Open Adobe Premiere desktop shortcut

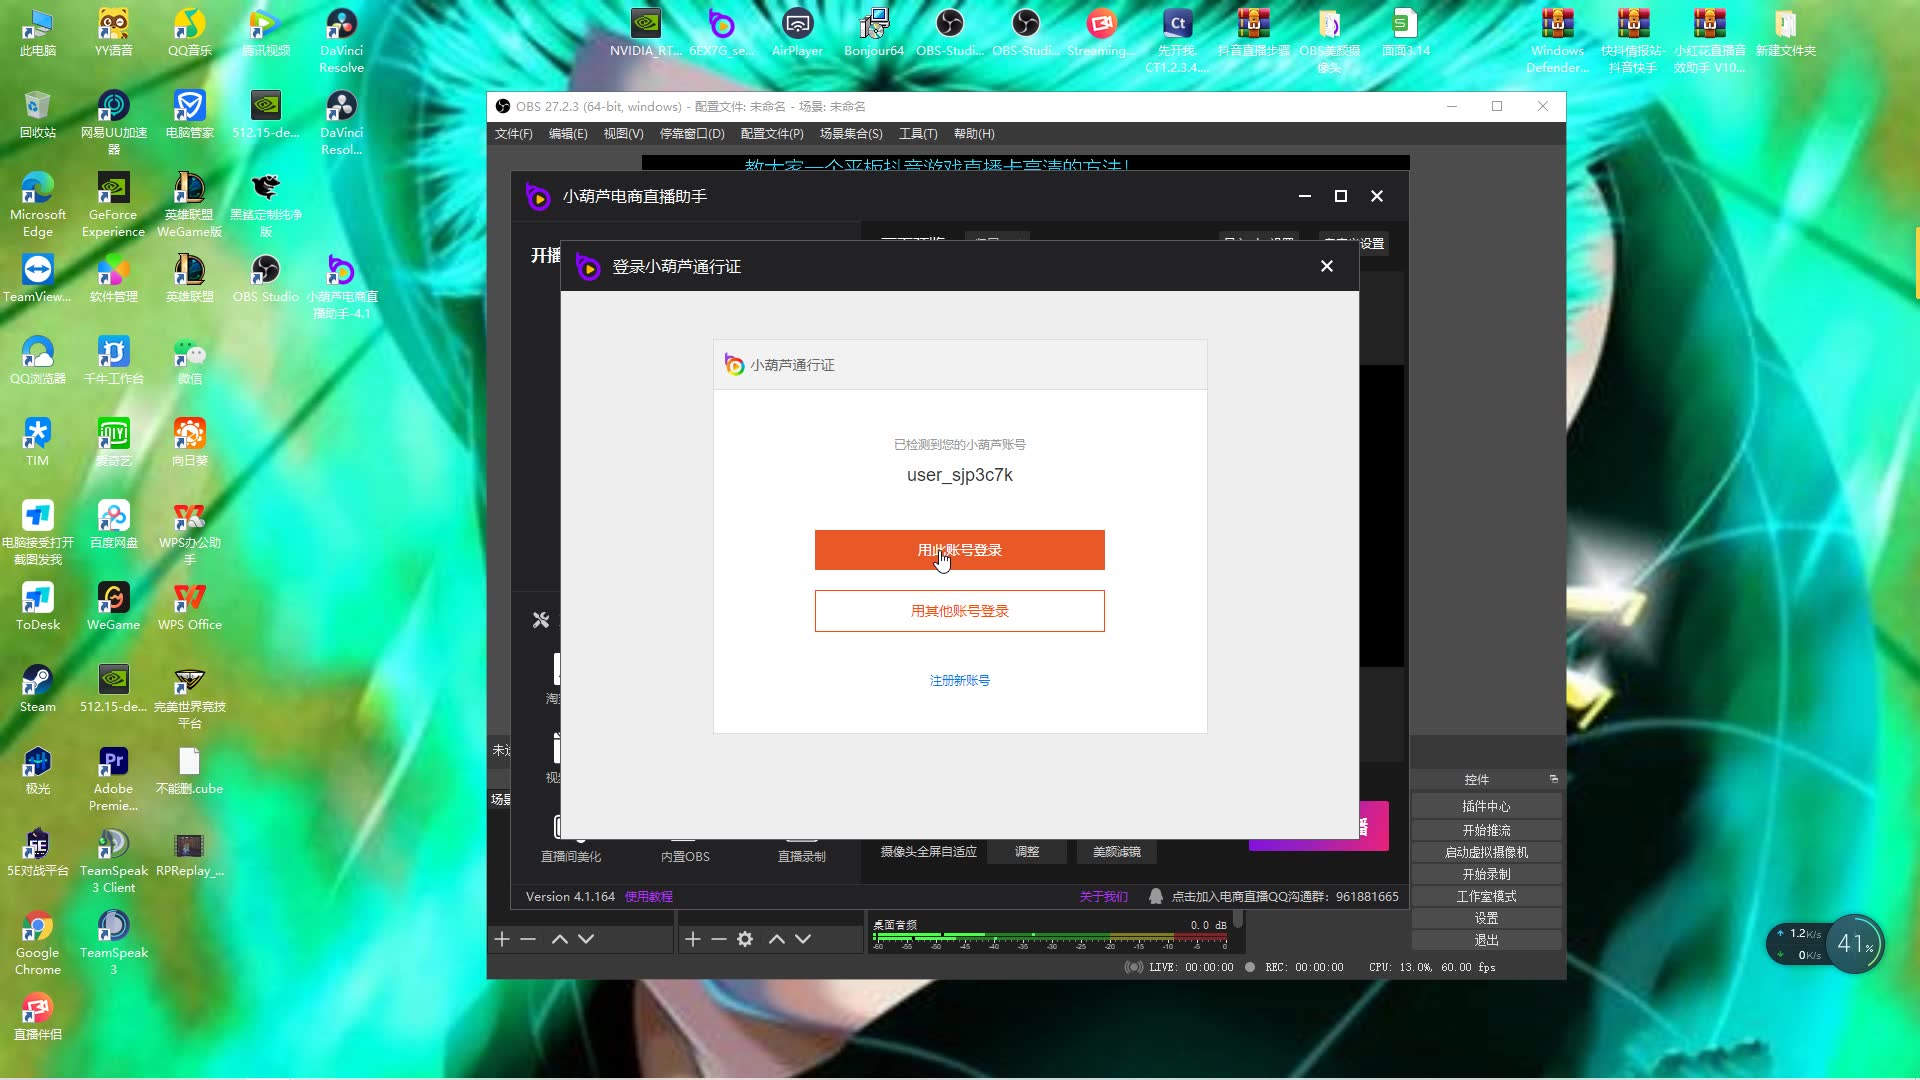(113, 778)
